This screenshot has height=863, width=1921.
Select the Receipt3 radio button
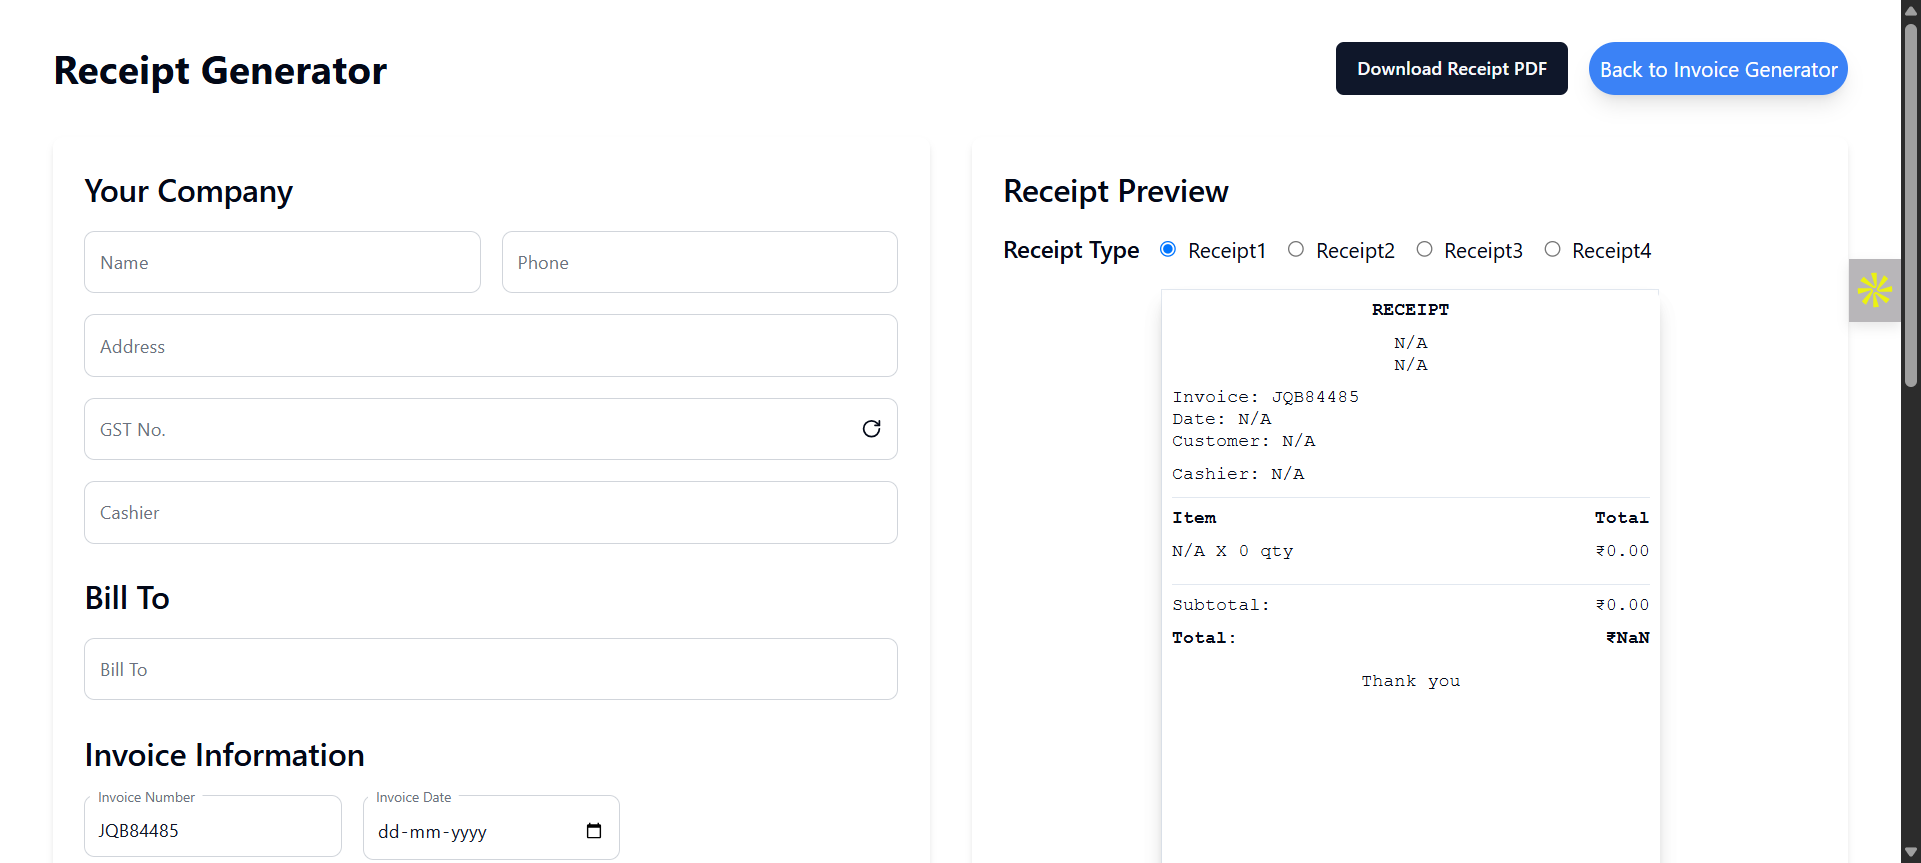point(1424,249)
